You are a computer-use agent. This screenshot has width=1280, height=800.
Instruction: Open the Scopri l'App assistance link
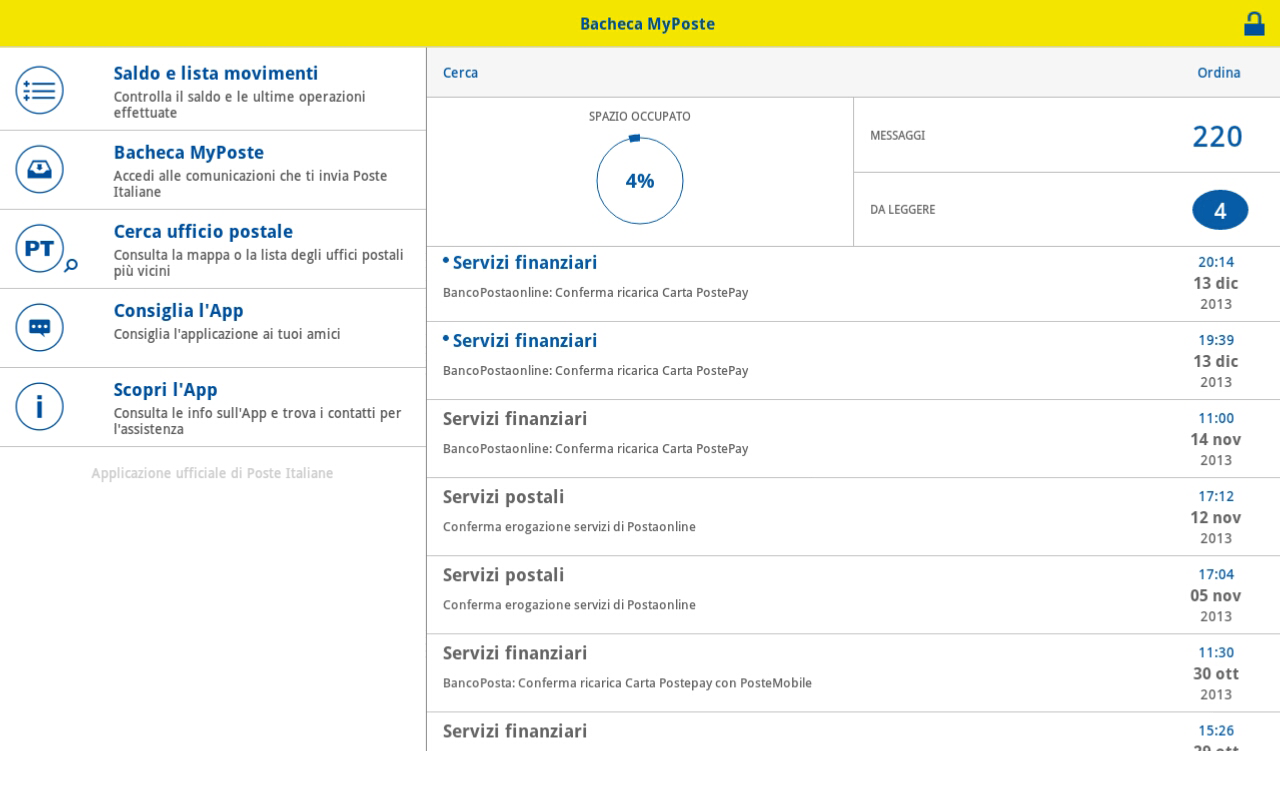tap(165, 389)
